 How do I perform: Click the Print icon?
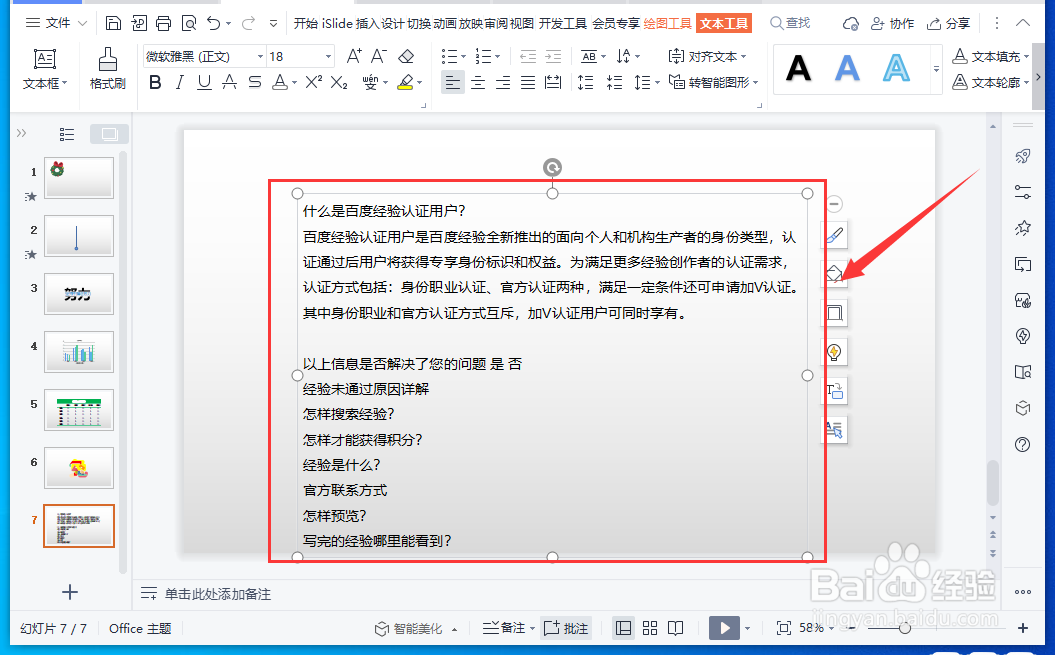(163, 24)
